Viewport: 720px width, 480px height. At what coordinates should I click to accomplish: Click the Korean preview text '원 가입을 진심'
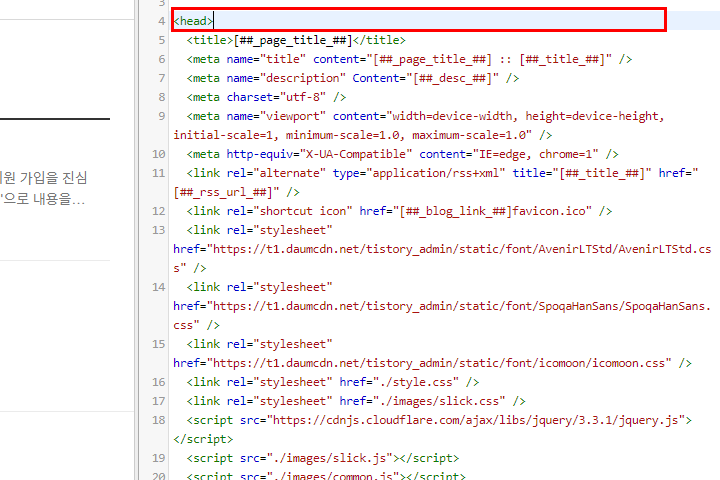click(44, 178)
